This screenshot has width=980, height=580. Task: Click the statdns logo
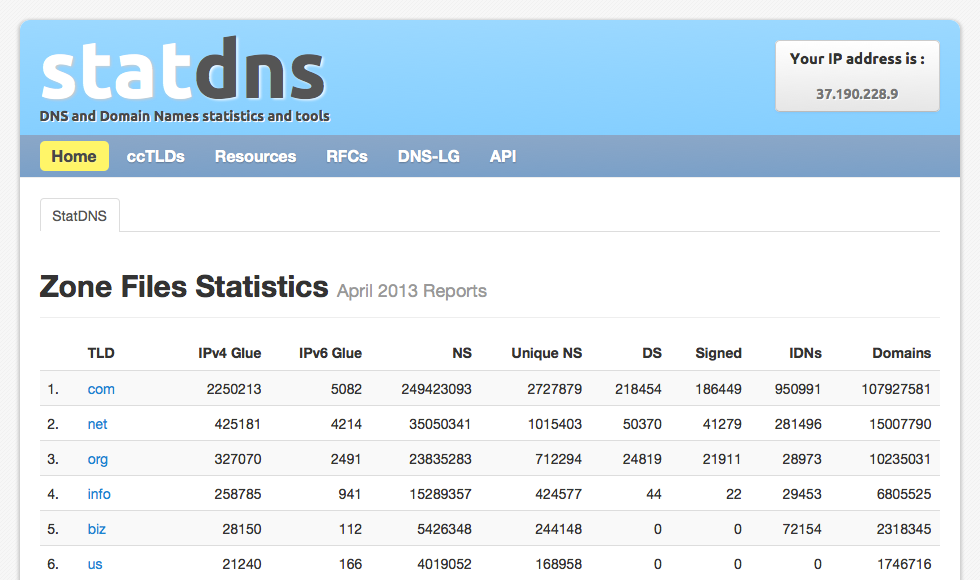point(183,69)
